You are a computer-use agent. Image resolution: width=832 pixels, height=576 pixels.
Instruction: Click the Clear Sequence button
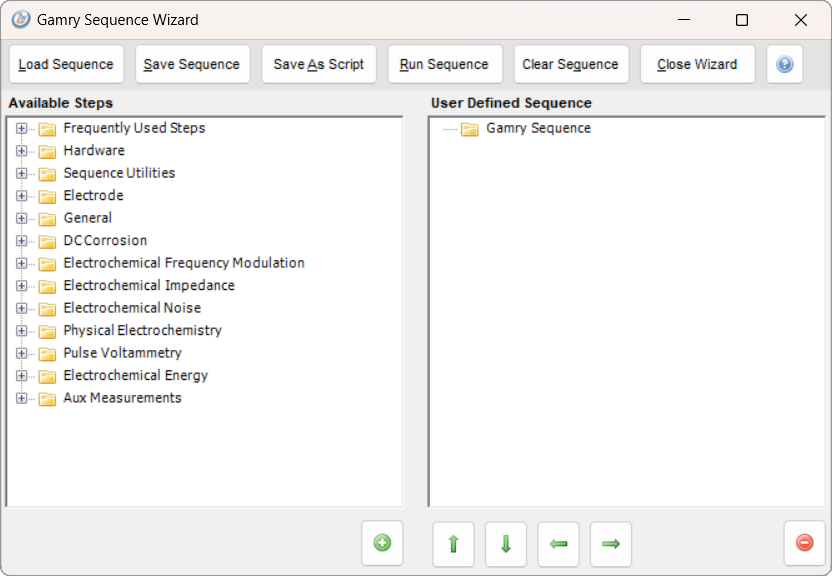(571, 64)
